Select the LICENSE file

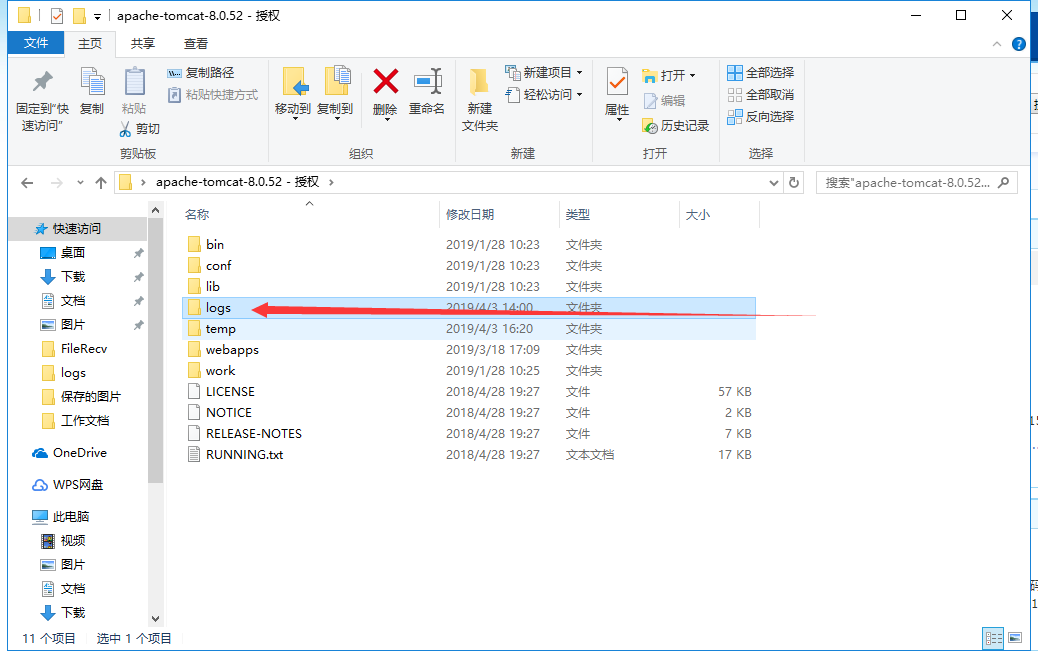(469, 392)
